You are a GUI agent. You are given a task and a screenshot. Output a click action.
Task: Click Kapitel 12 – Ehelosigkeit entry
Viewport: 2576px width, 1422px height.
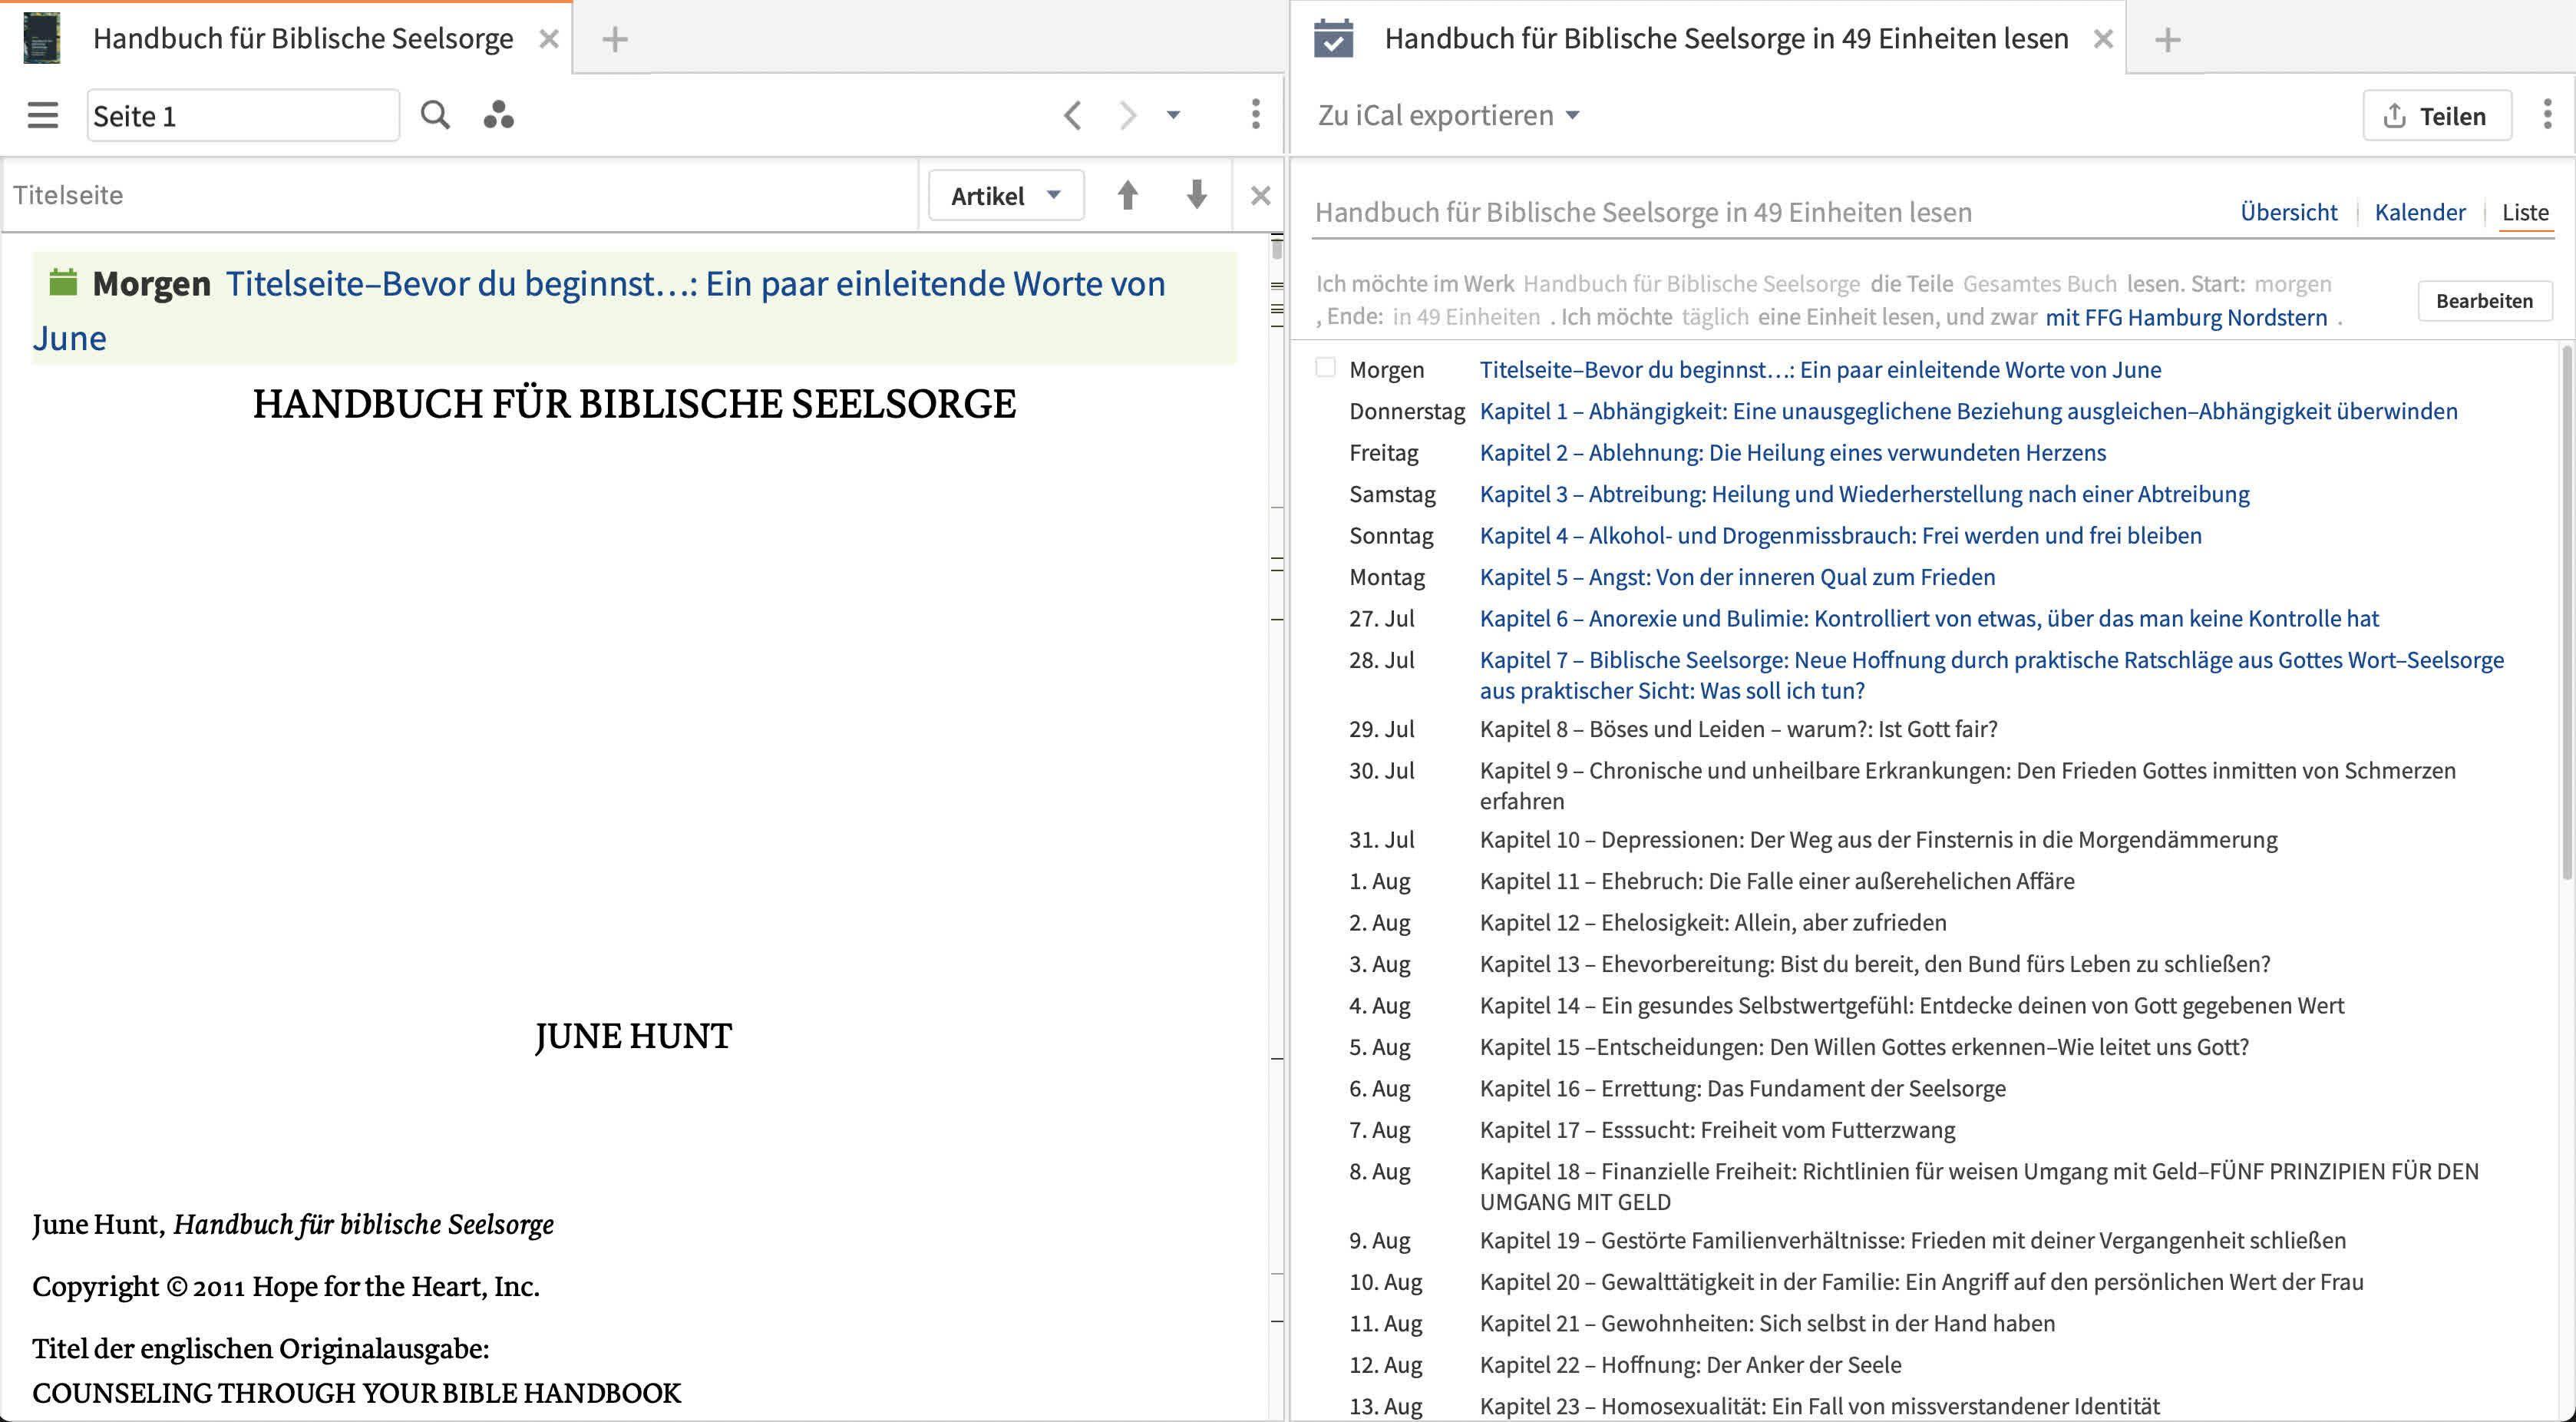tap(1712, 922)
